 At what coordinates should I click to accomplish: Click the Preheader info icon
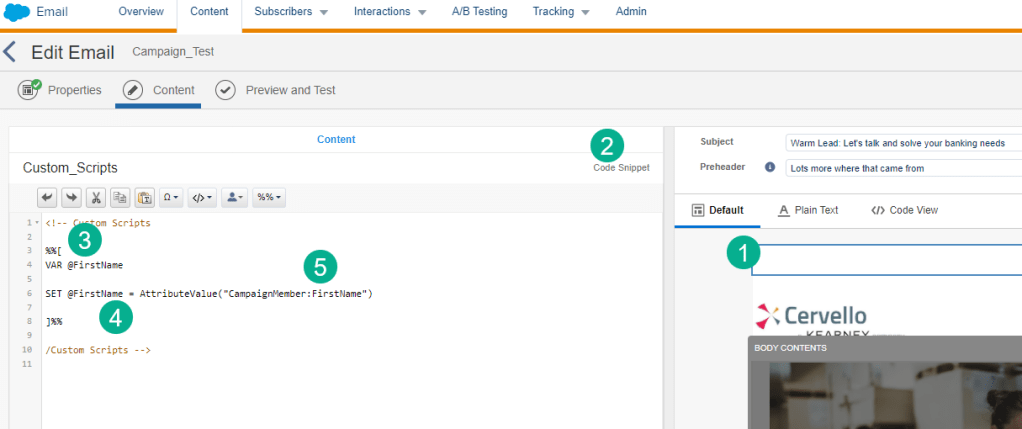770,167
